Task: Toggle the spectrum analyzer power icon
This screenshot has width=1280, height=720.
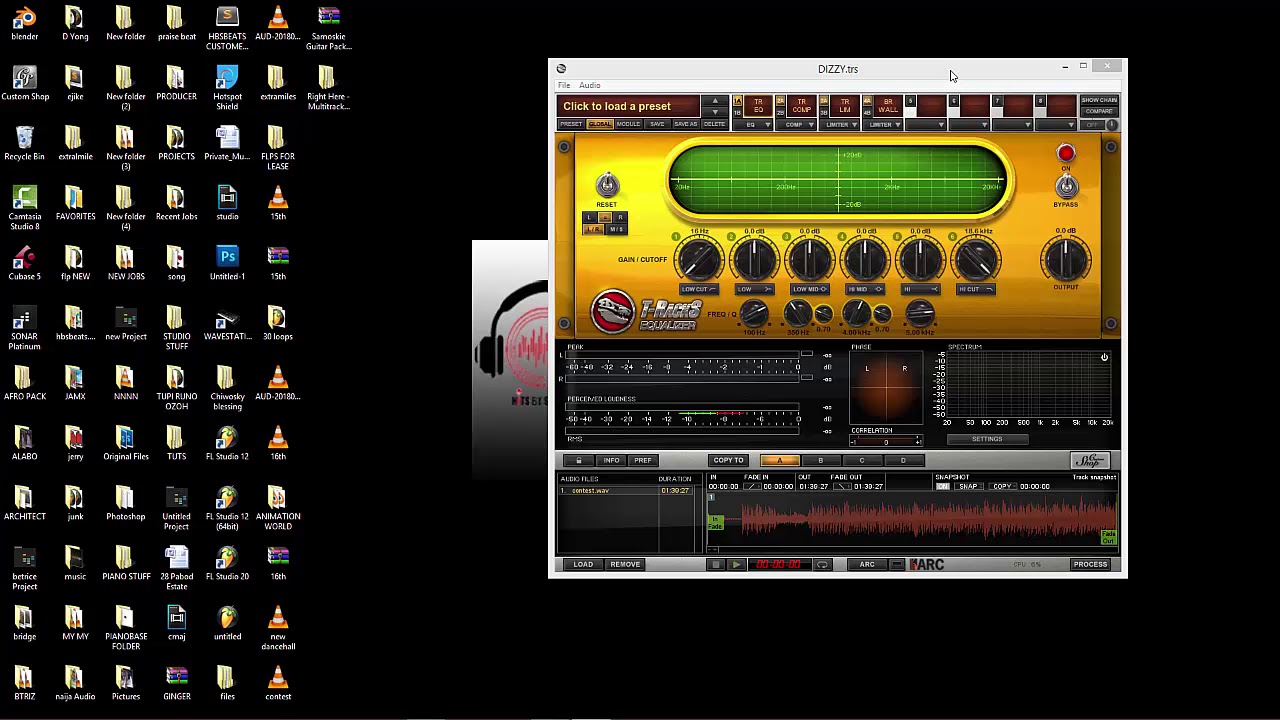Action: [x=1104, y=357]
